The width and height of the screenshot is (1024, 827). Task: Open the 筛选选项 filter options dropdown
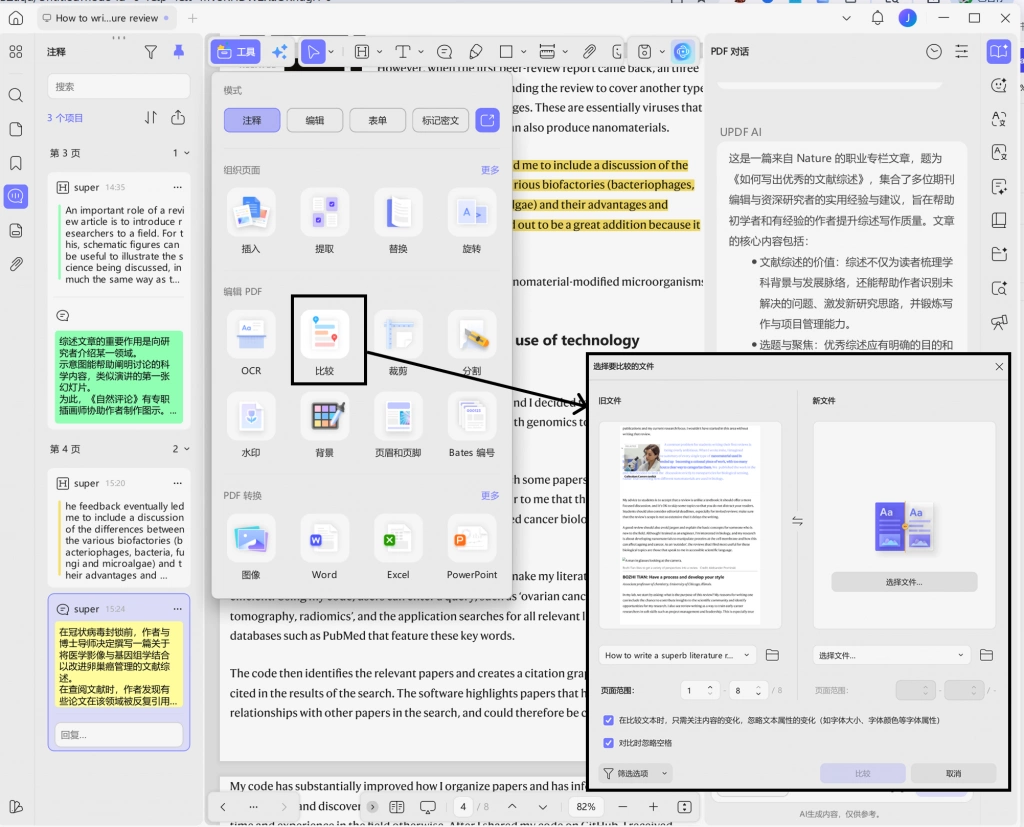pyautogui.click(x=635, y=773)
